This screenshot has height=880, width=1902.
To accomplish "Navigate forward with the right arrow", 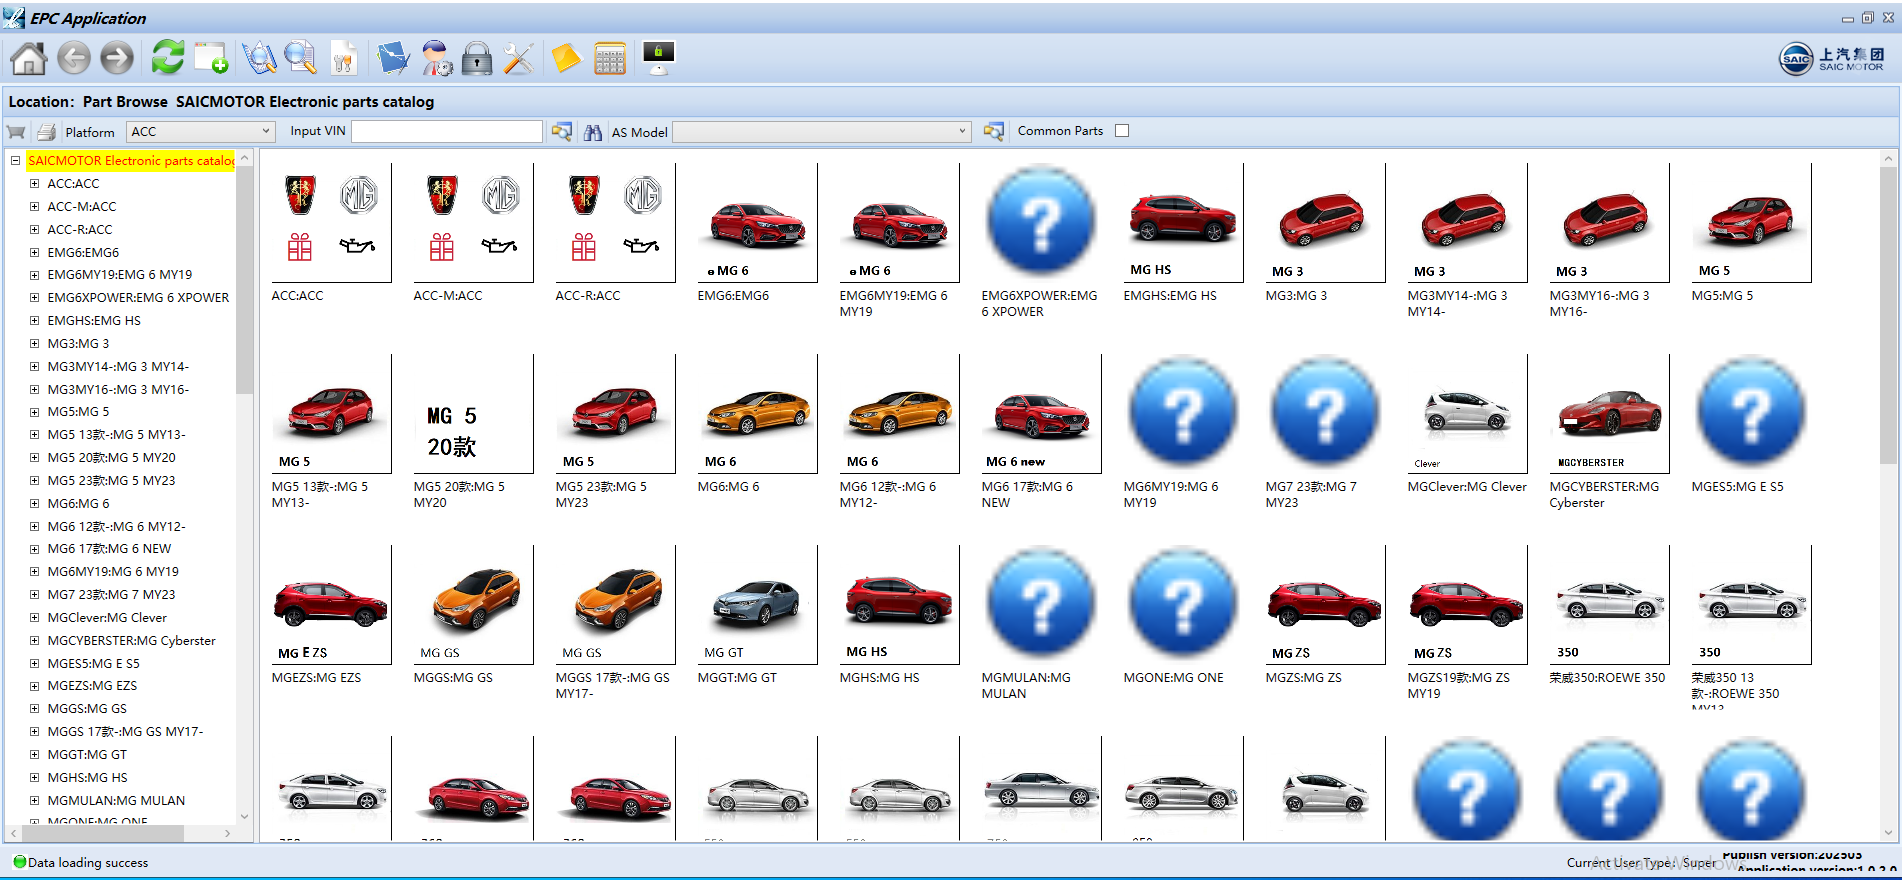I will click(x=117, y=59).
